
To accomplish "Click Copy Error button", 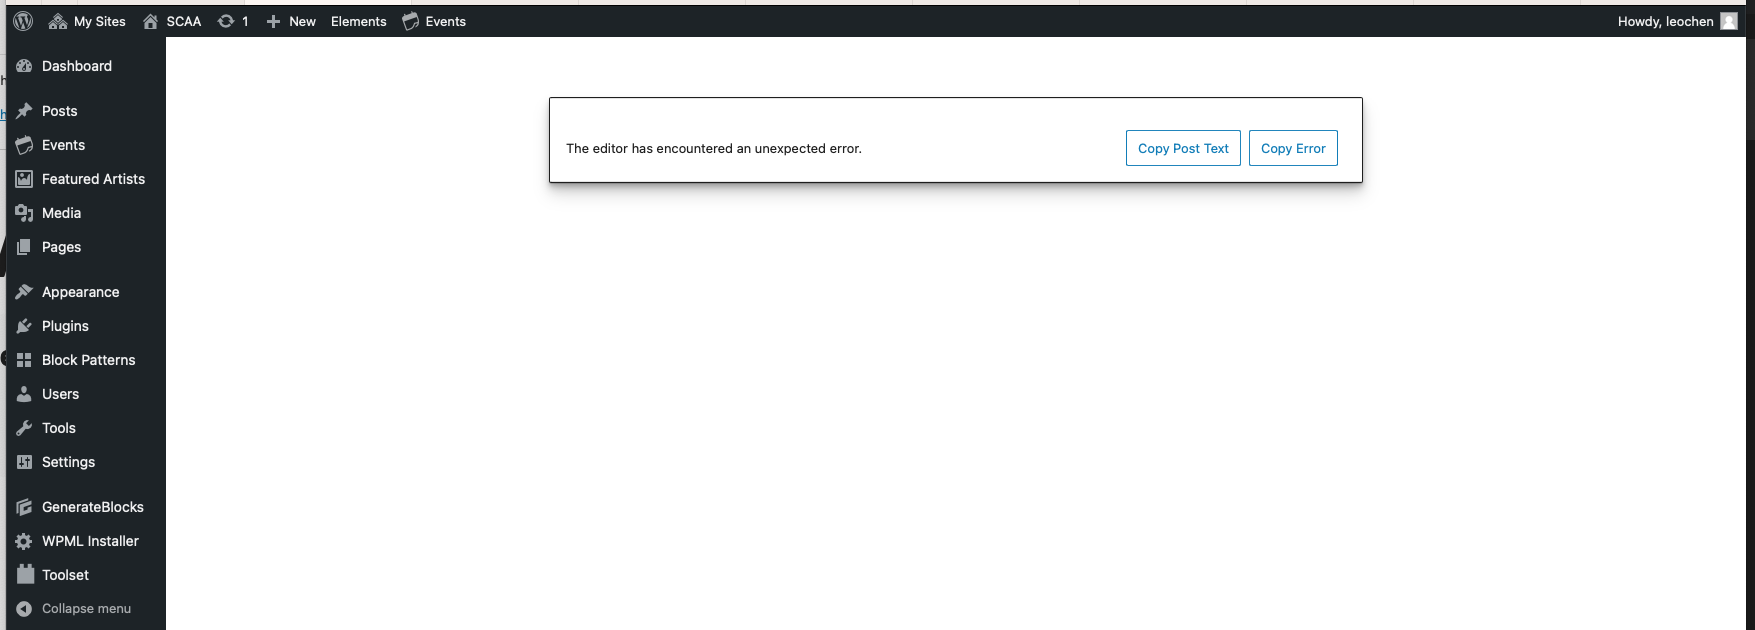I will point(1293,148).
